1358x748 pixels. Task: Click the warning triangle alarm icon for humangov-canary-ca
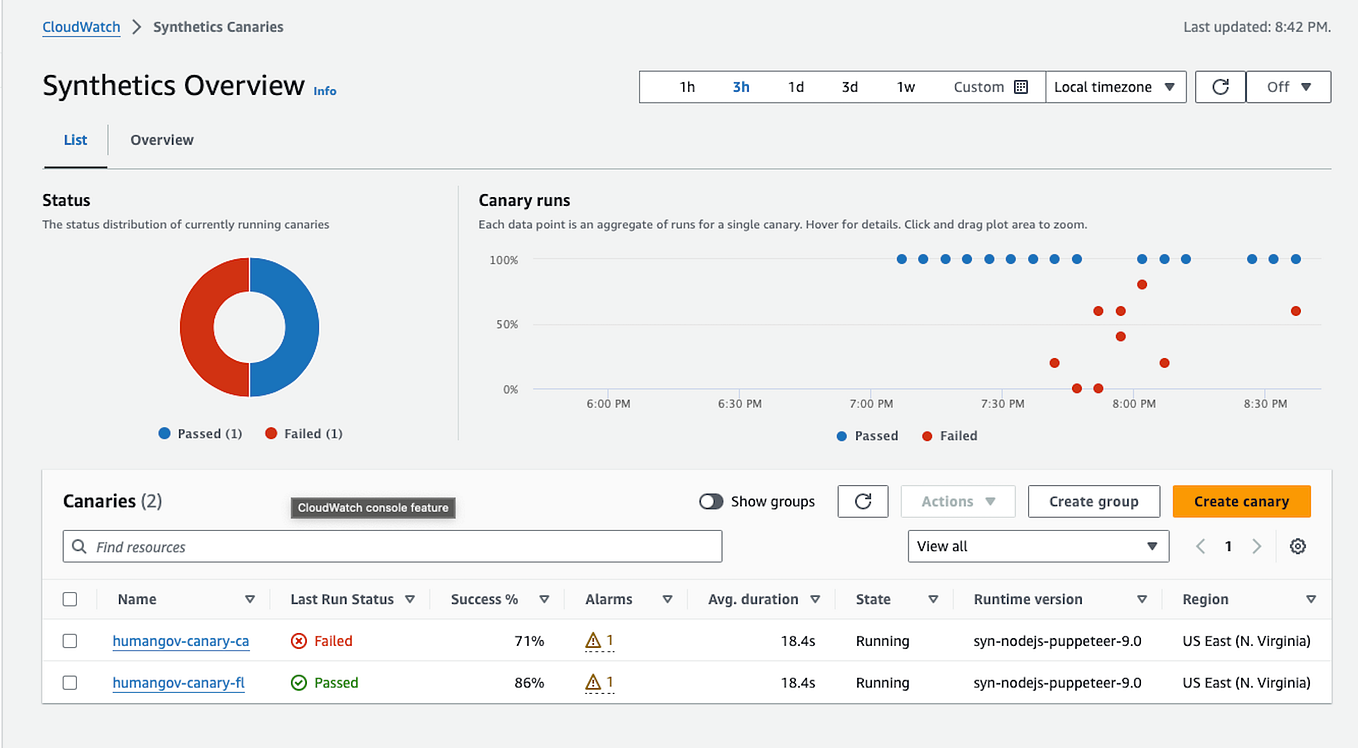[592, 640]
